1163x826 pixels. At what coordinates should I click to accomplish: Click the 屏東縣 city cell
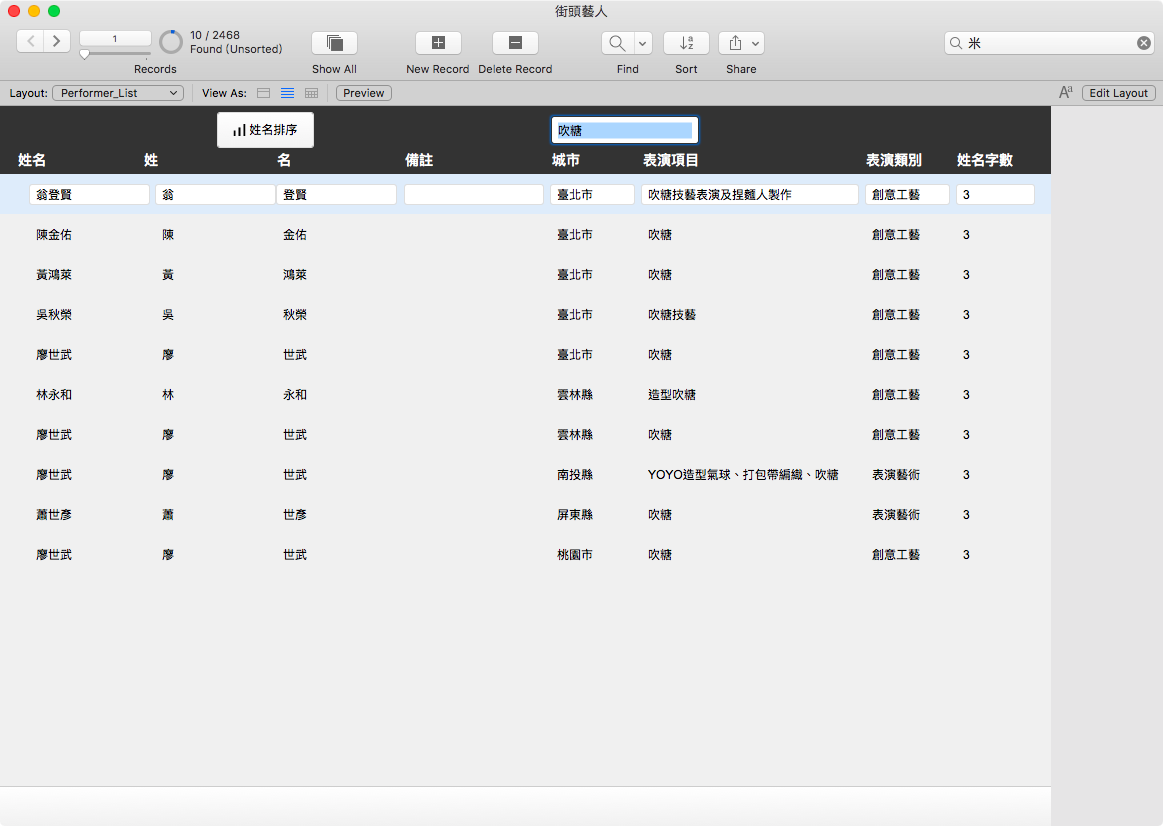point(575,515)
